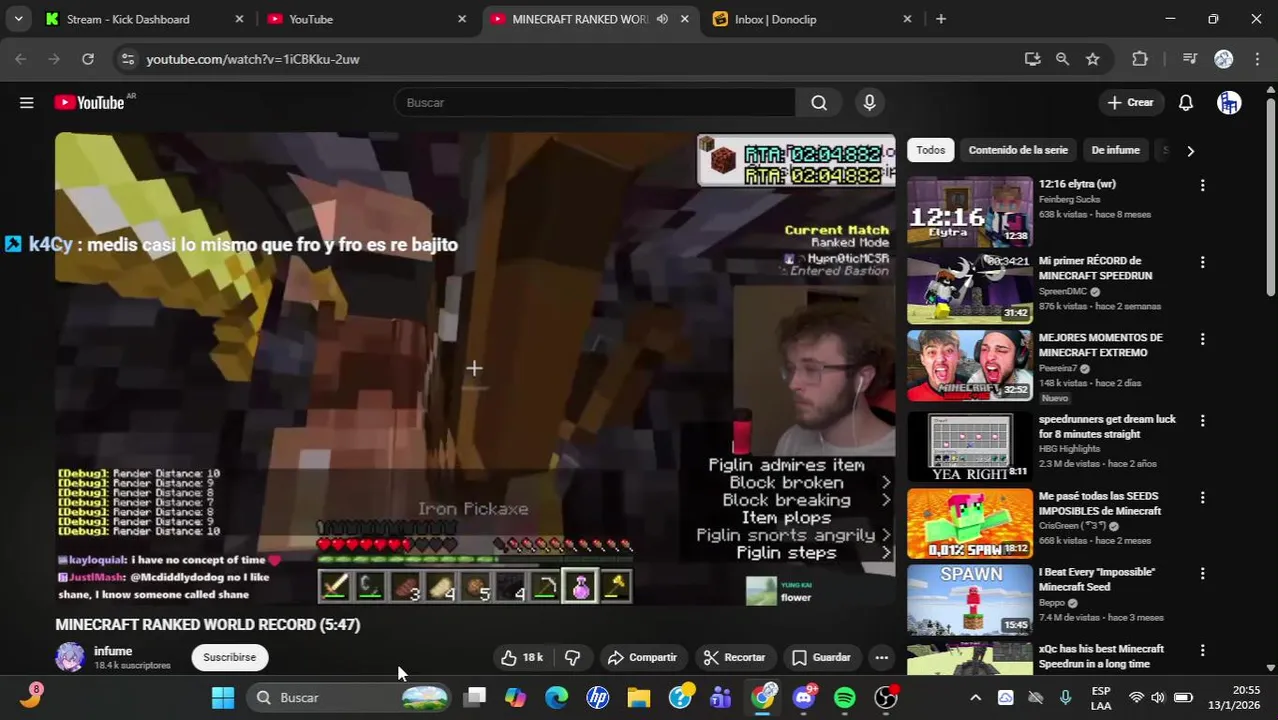Click the Recortar clip button
This screenshot has height=720, width=1278.
pos(734,657)
